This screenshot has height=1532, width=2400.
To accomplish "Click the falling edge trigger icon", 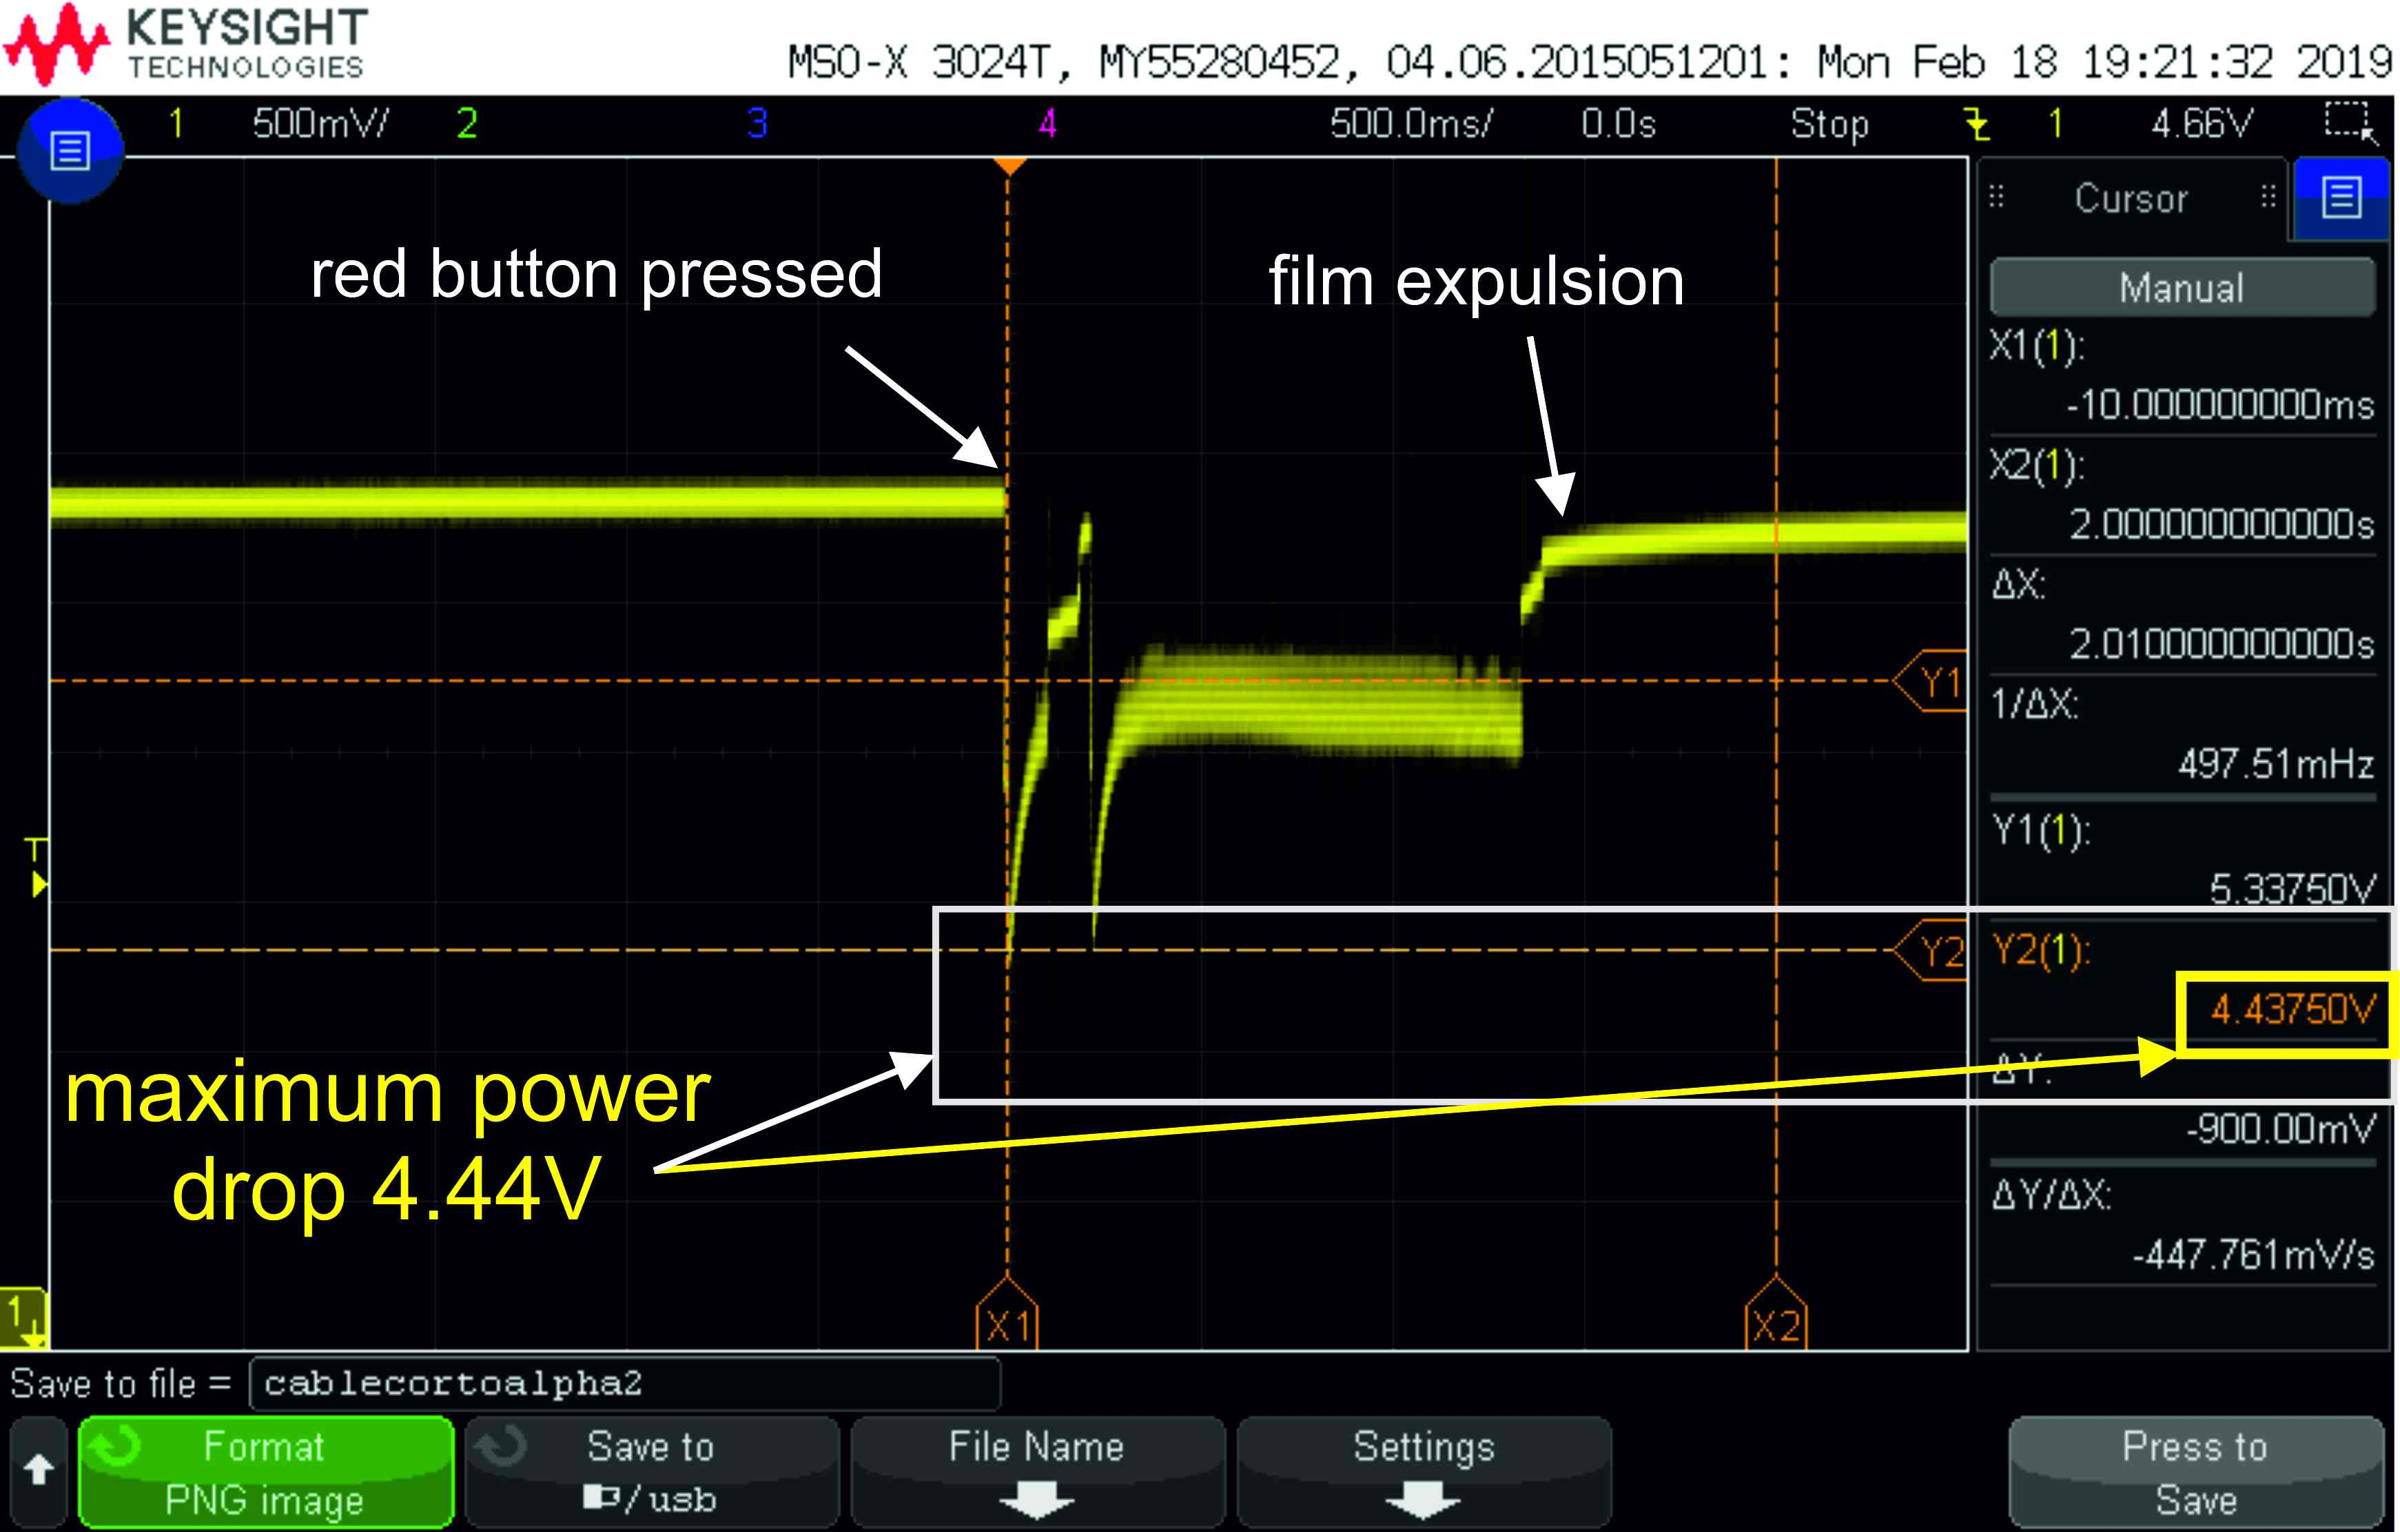I will coord(1976,125).
